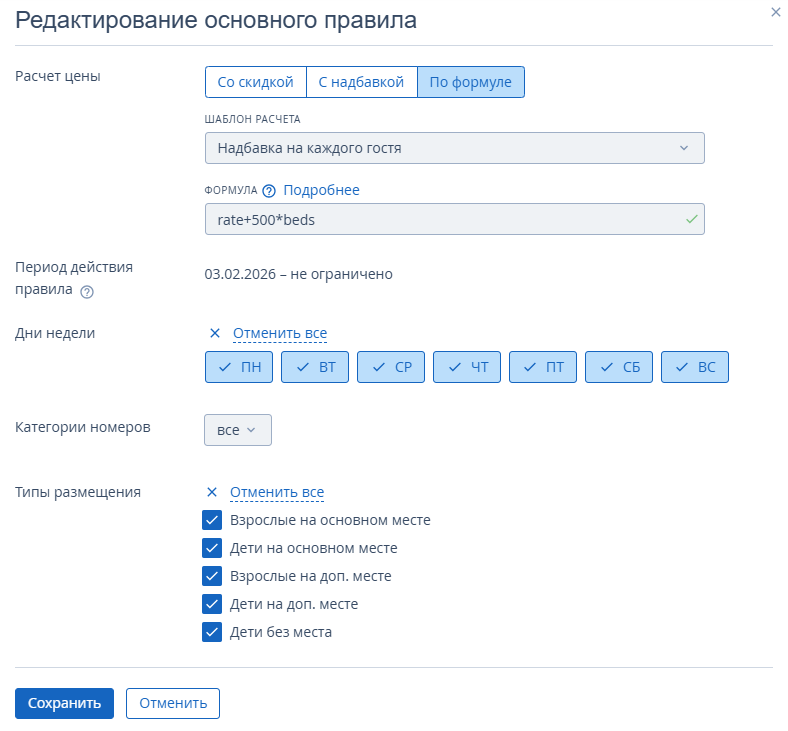Select the Со скидкой pricing tab
Image resolution: width=788 pixels, height=731 pixels.
pyautogui.click(x=255, y=82)
